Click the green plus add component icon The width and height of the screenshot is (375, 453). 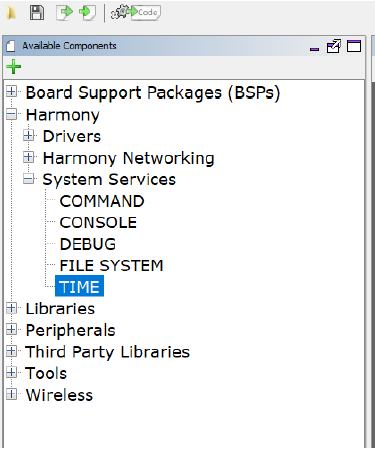tap(14, 67)
